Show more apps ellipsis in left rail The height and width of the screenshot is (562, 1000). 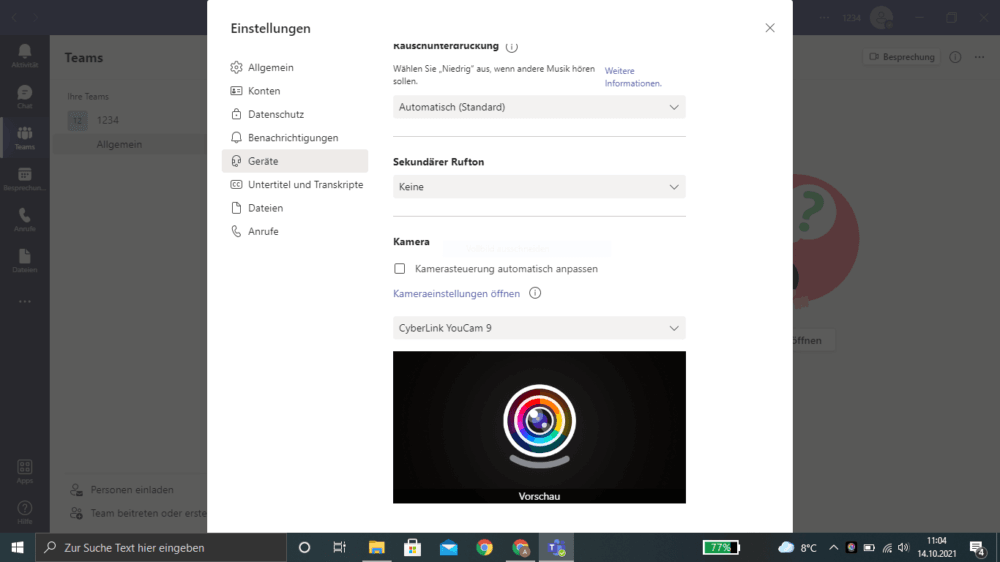click(24, 302)
